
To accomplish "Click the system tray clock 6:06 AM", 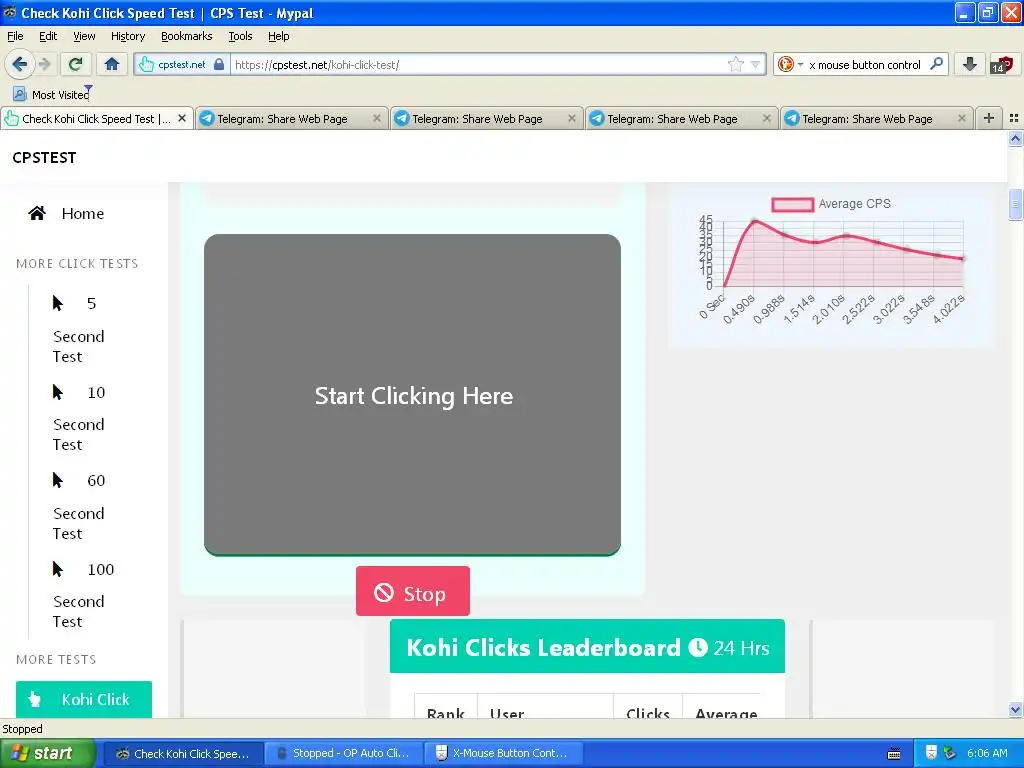I will point(987,753).
